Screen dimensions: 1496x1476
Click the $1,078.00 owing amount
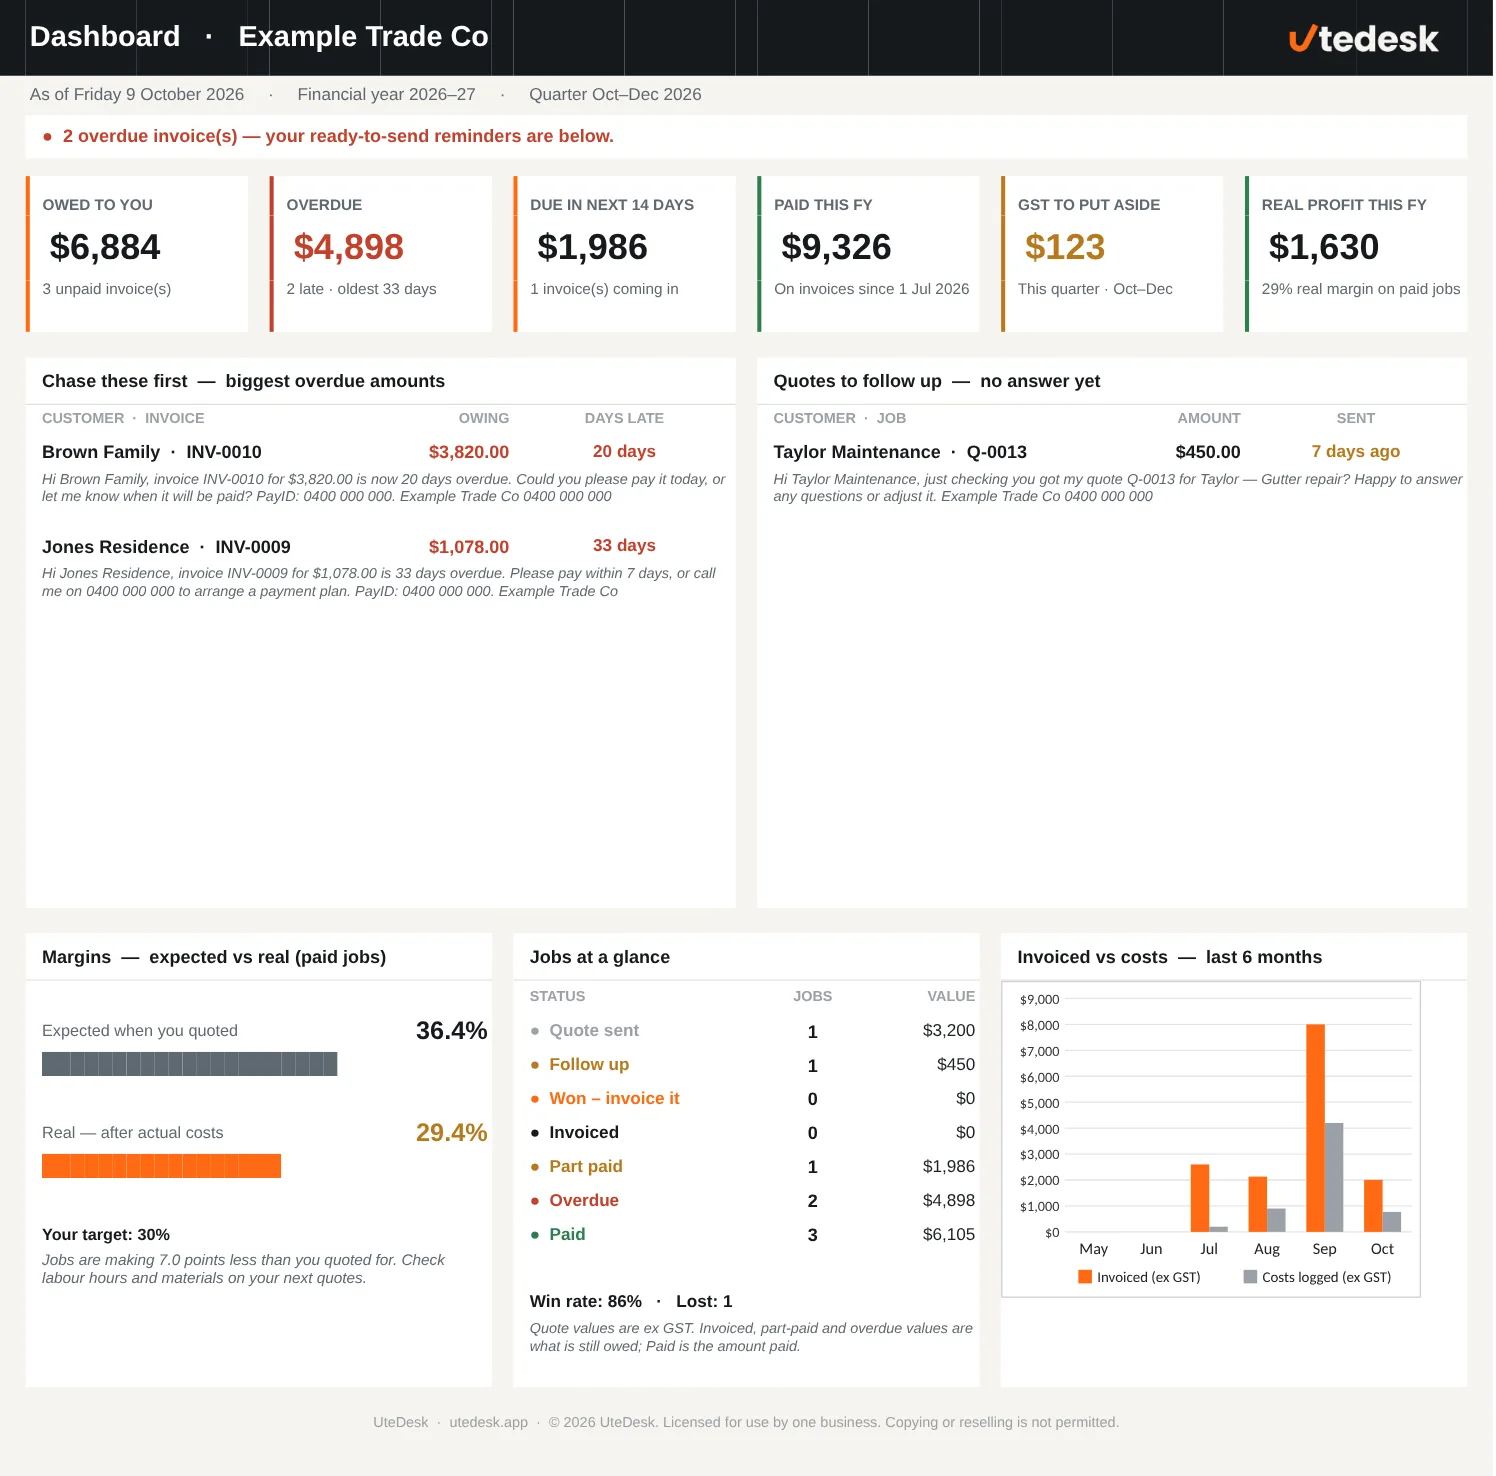pyautogui.click(x=469, y=547)
